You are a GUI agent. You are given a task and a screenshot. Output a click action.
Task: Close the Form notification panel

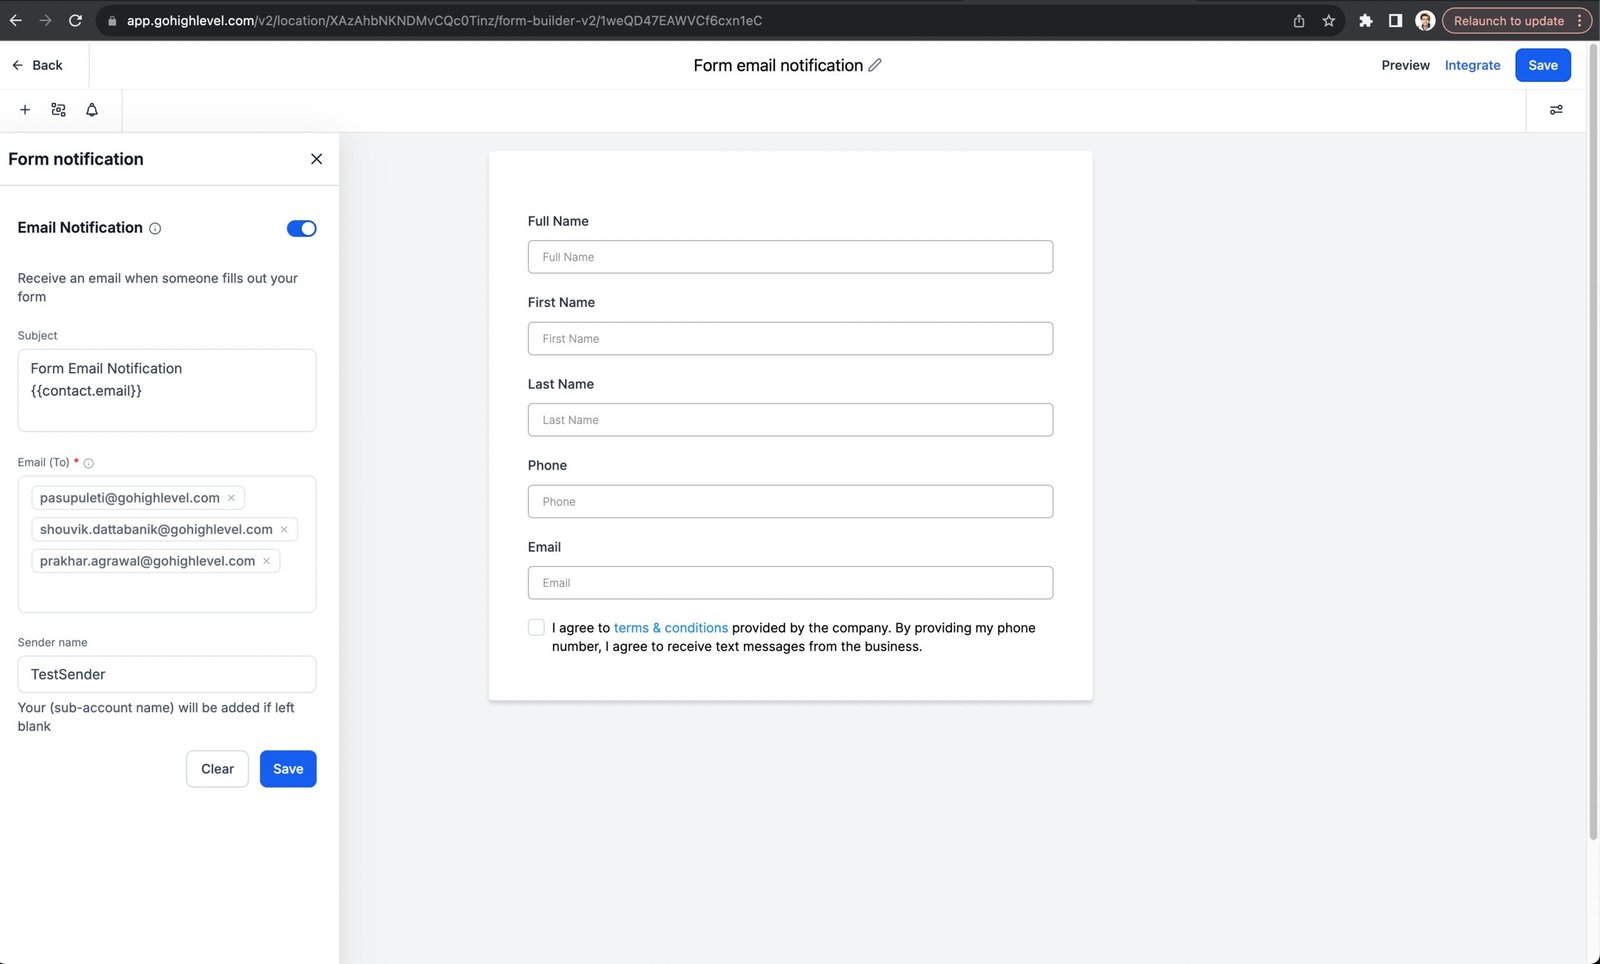(316, 159)
